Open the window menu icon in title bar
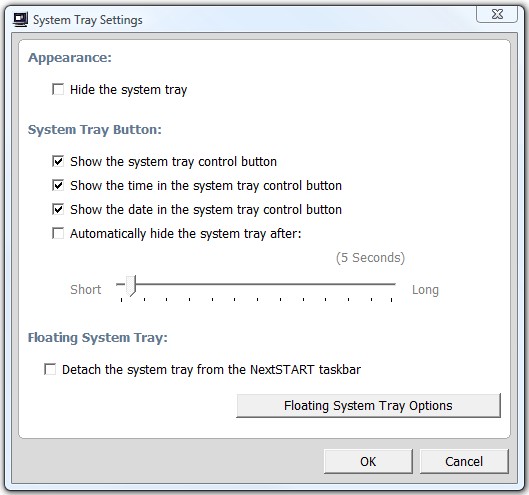529x495 pixels. pos(20,20)
